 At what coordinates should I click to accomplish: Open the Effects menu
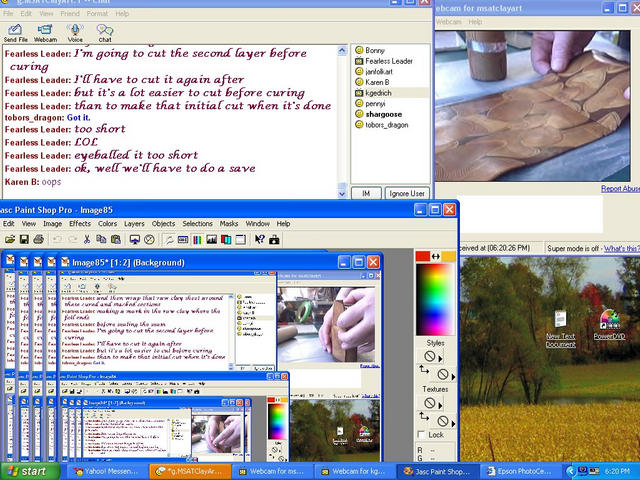point(80,224)
